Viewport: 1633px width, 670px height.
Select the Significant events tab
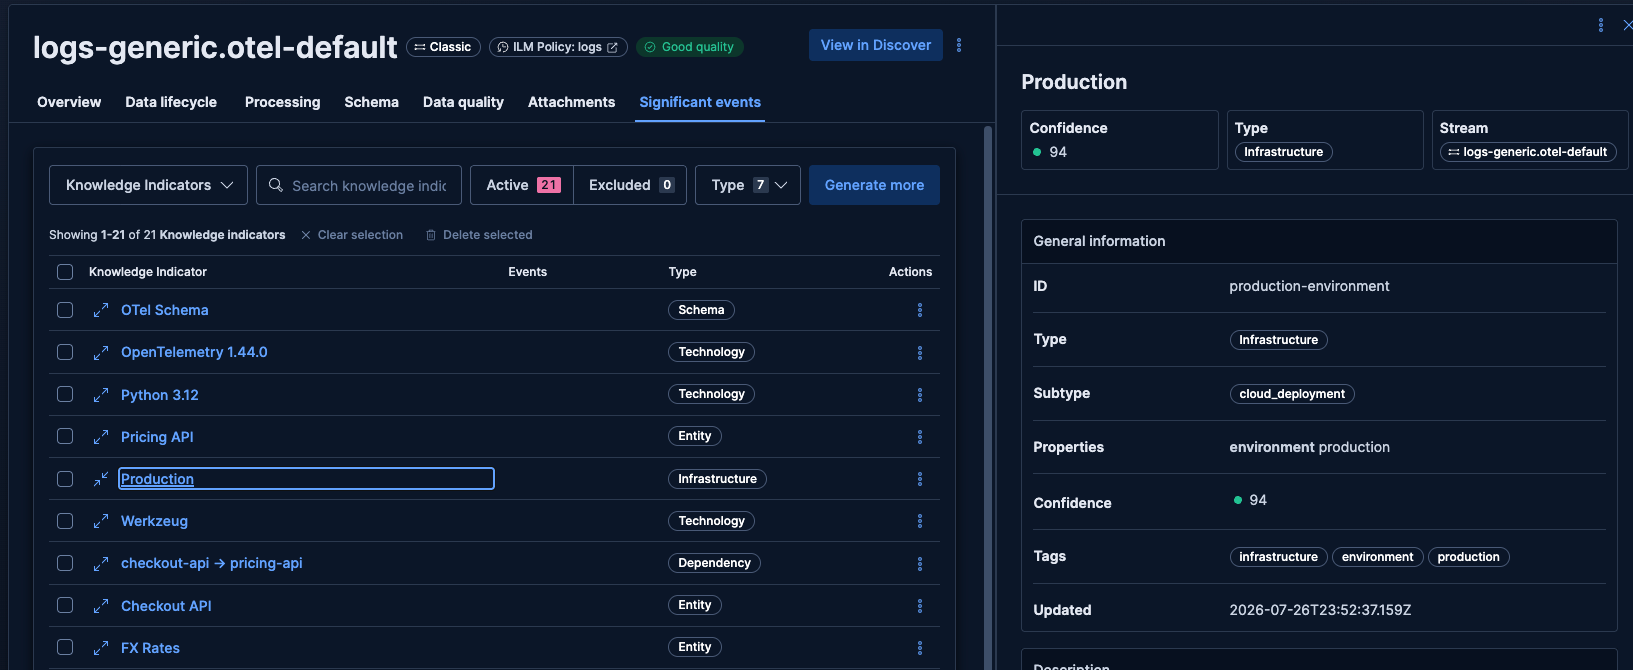[x=700, y=102]
